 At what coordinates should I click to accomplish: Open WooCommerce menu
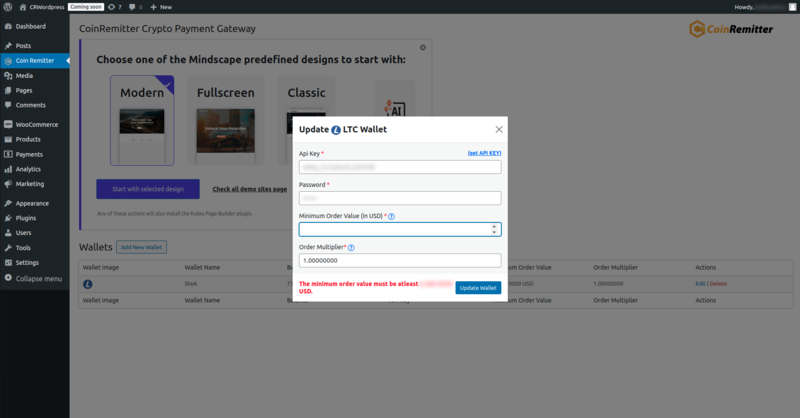35,125
